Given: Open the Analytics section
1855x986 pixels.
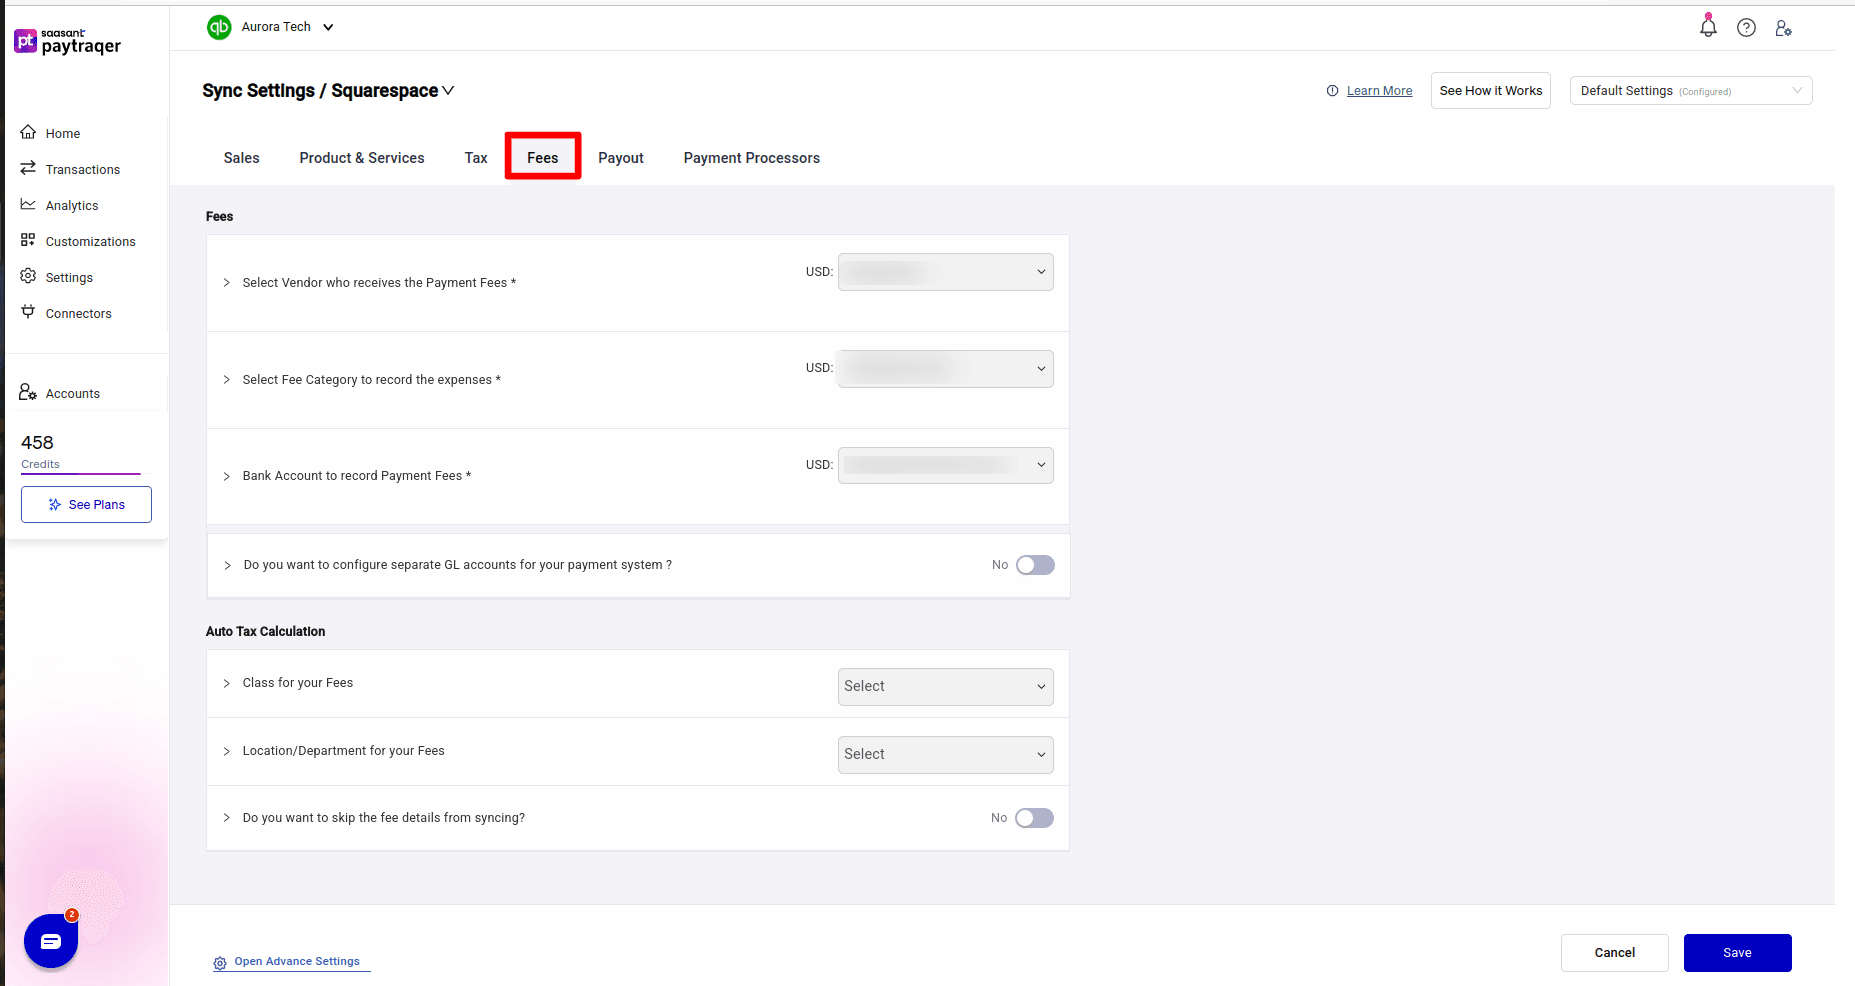Looking at the screenshot, I should (72, 205).
